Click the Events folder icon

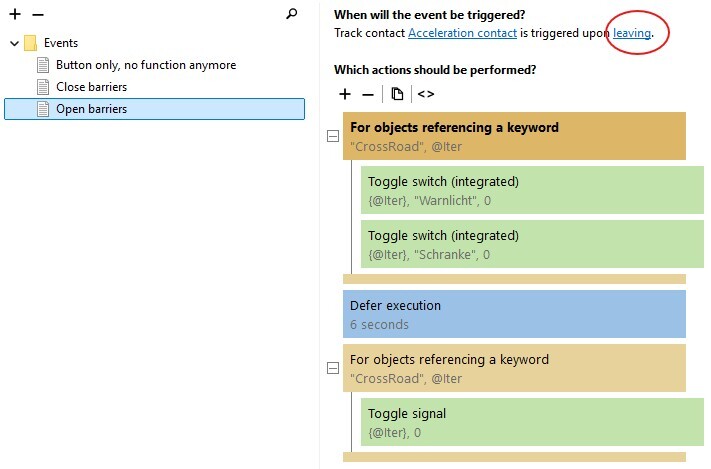click(x=31, y=43)
